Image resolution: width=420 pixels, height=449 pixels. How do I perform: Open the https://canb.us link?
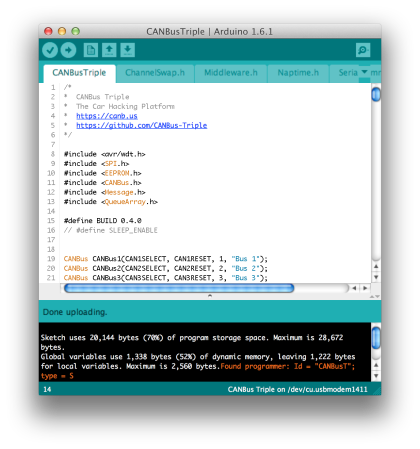pos(107,116)
